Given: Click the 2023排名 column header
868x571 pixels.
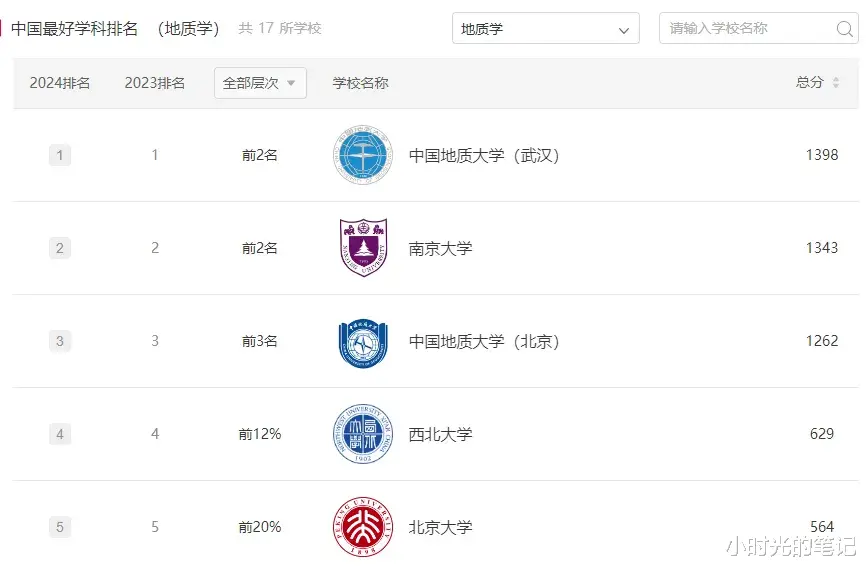Looking at the screenshot, I should tap(155, 83).
